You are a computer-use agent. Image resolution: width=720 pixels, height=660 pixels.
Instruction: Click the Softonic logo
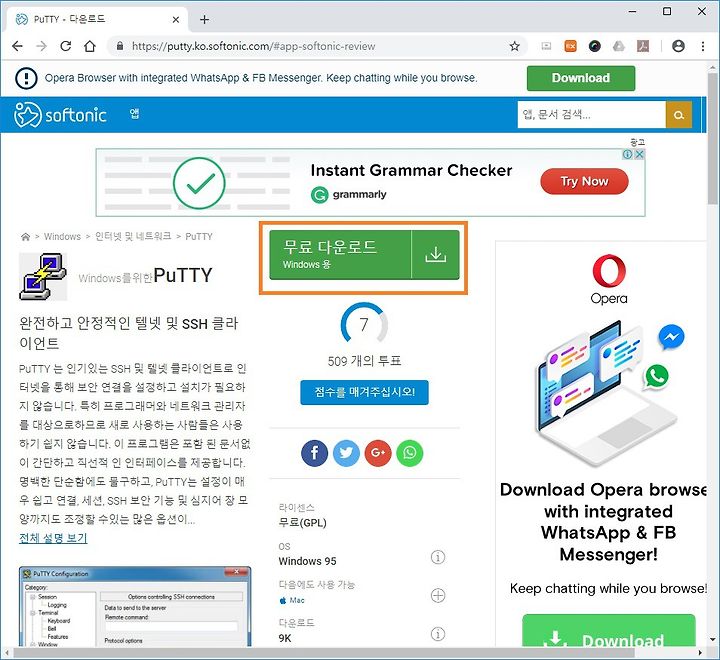pyautogui.click(x=60, y=114)
